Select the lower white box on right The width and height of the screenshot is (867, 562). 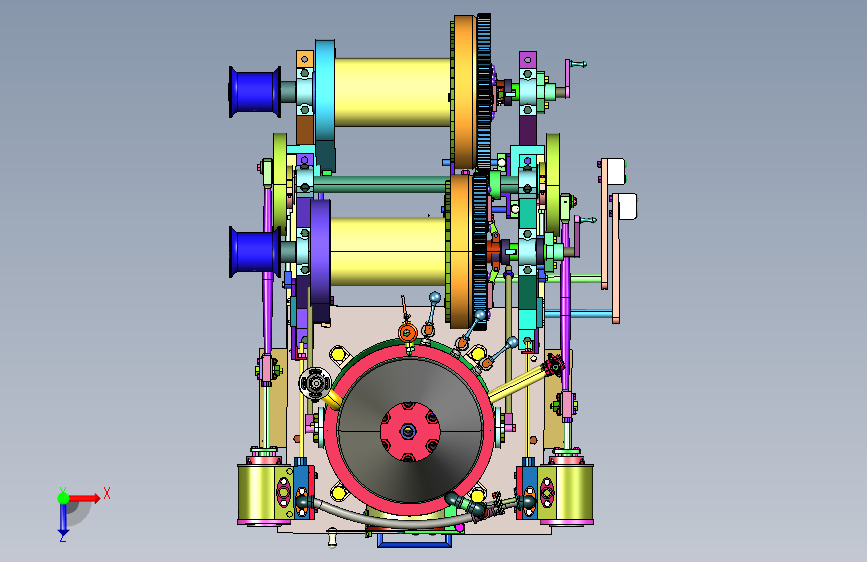pos(628,206)
